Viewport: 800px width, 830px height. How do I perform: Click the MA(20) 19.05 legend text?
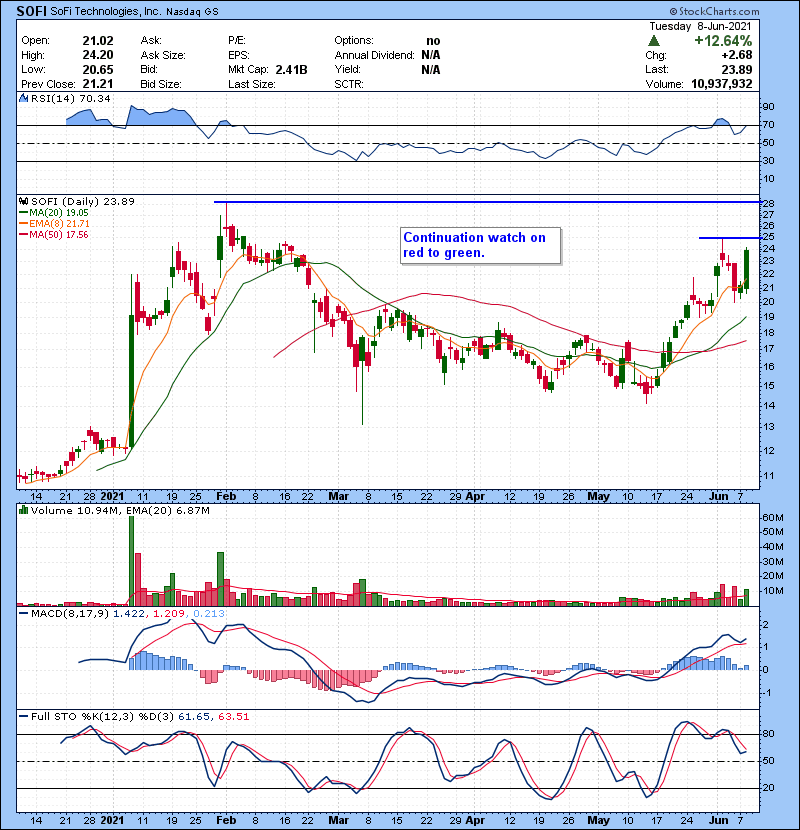click(59, 212)
